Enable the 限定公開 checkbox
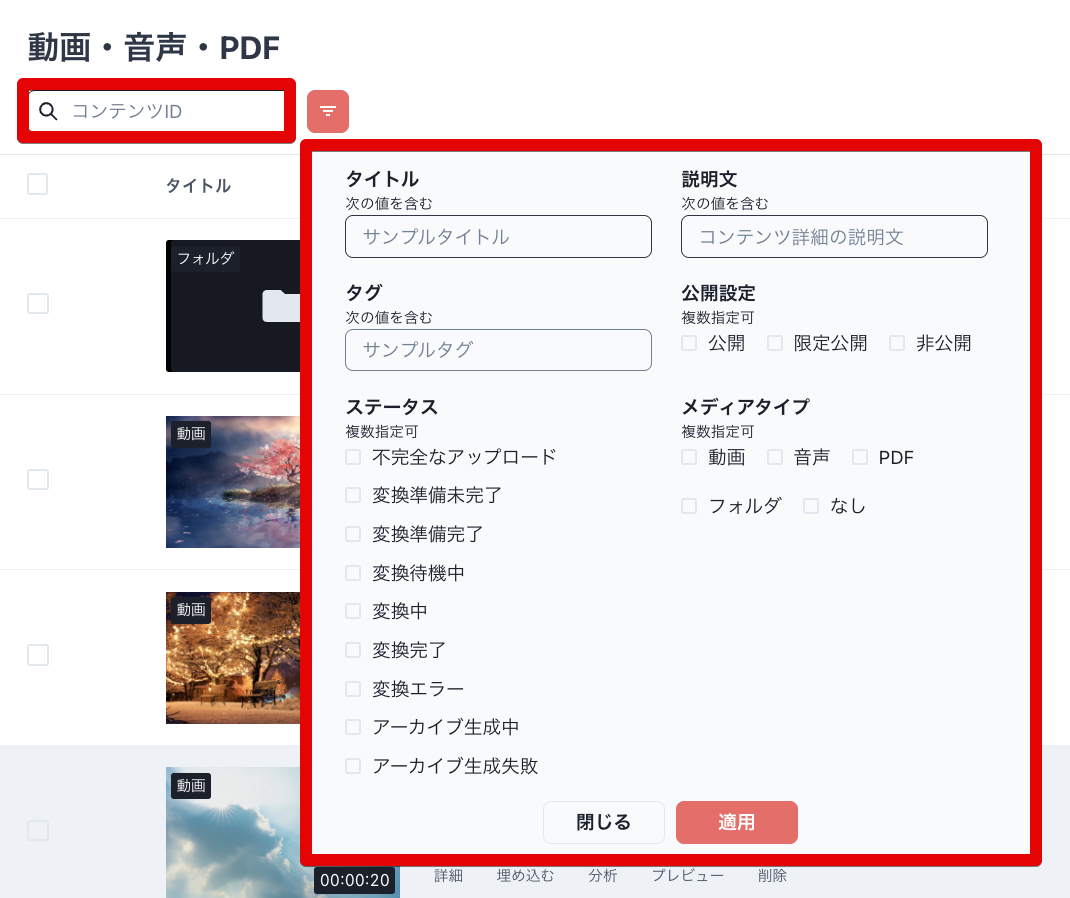The image size is (1070, 898). pyautogui.click(x=775, y=343)
